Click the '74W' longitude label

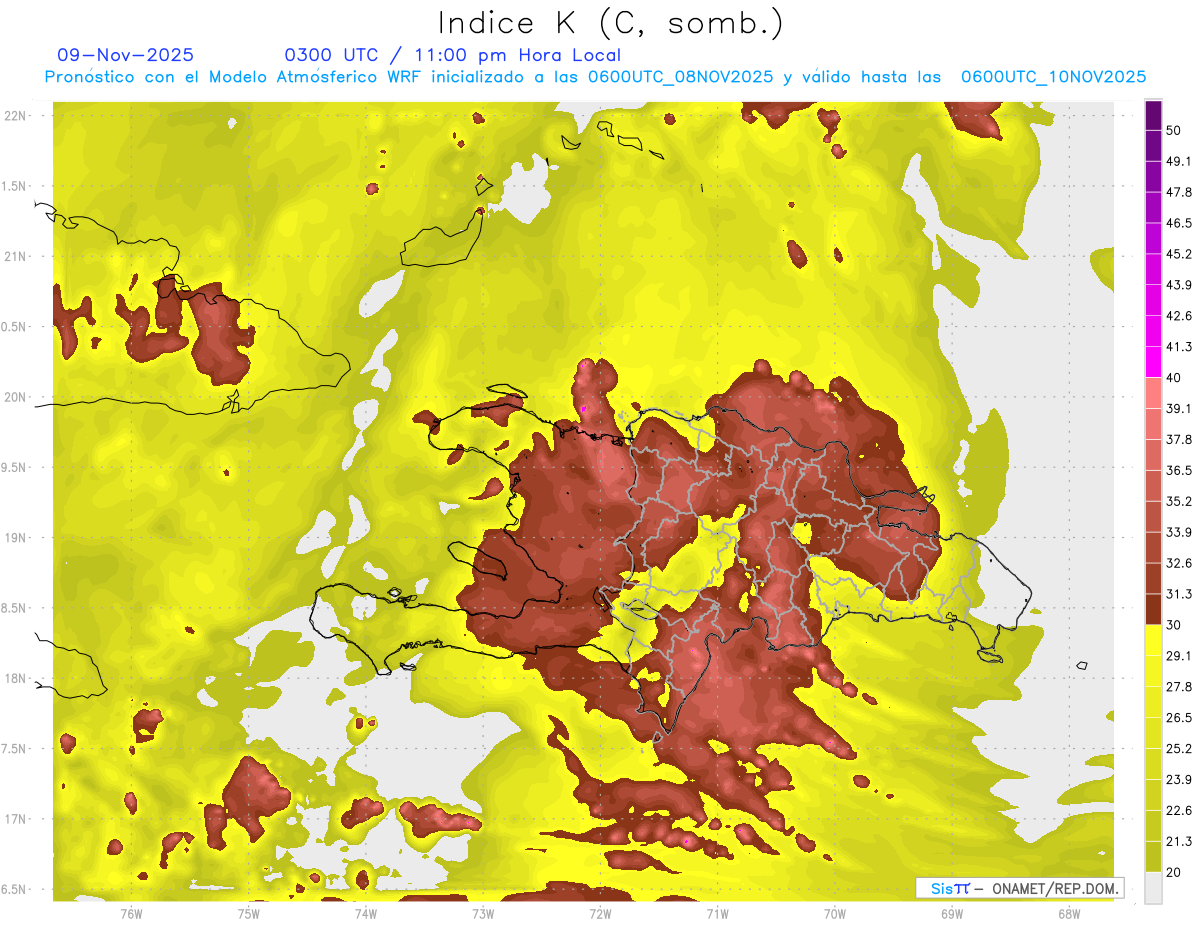(365, 913)
